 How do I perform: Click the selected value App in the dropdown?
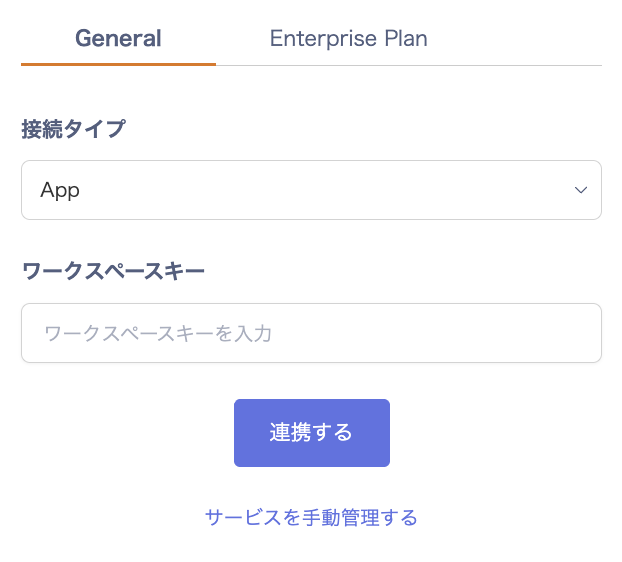pyautogui.click(x=60, y=191)
